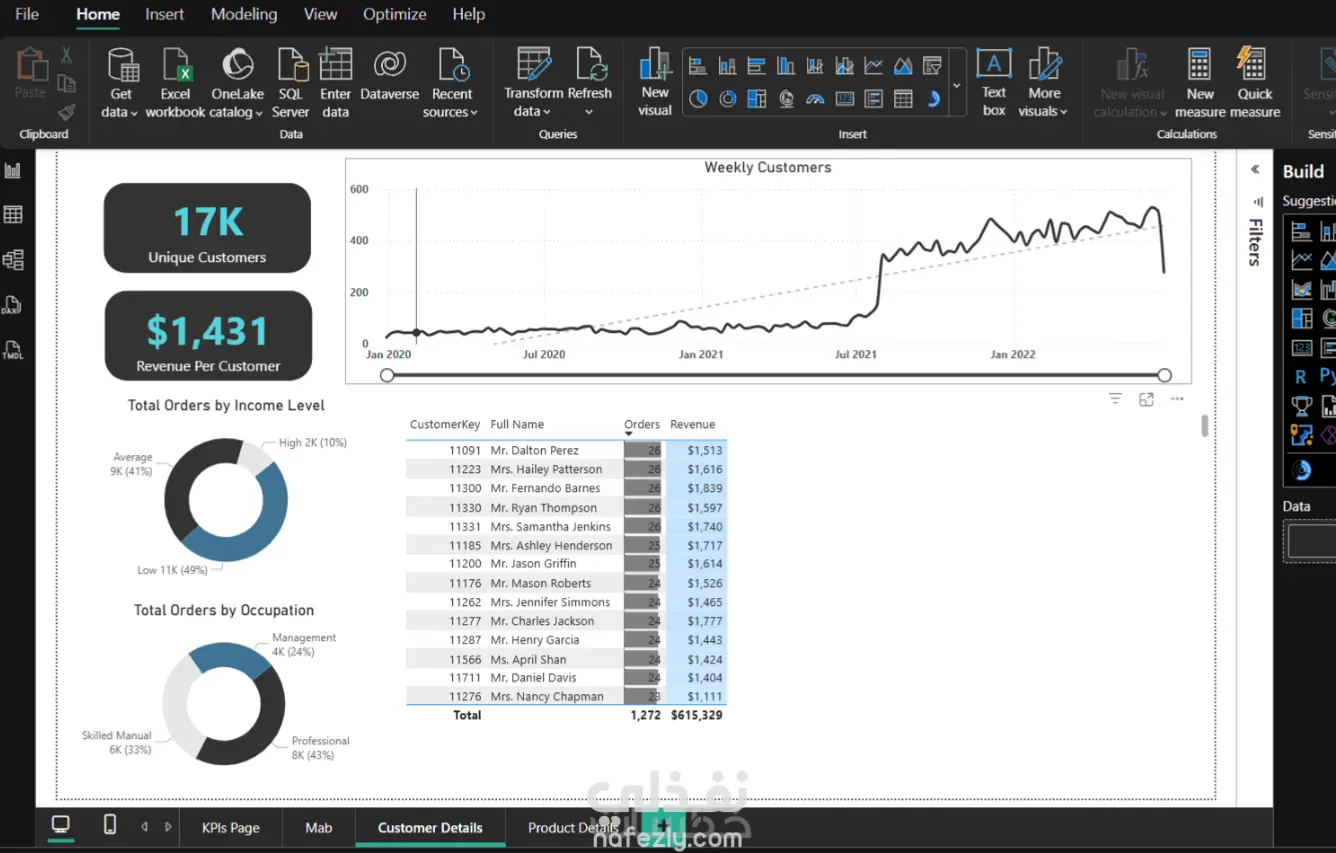Open the View ribbon tab
The height and width of the screenshot is (853, 1336).
point(320,14)
